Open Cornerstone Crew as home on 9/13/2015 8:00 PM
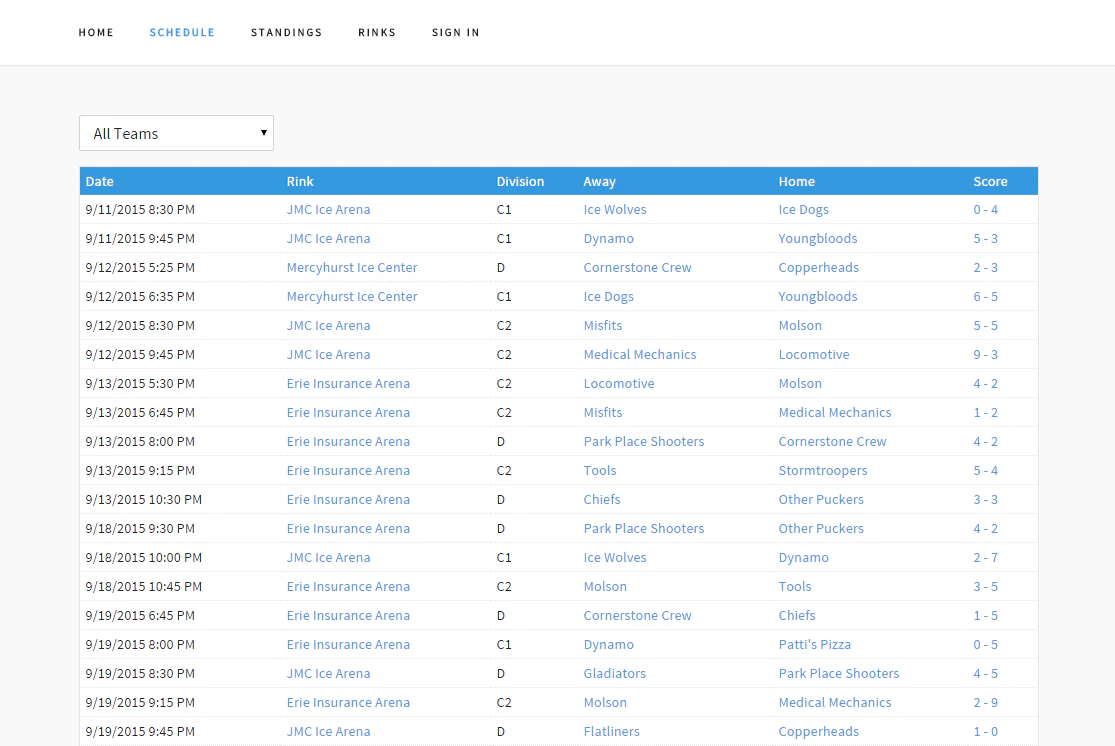This screenshot has width=1115, height=746. pyautogui.click(x=833, y=442)
